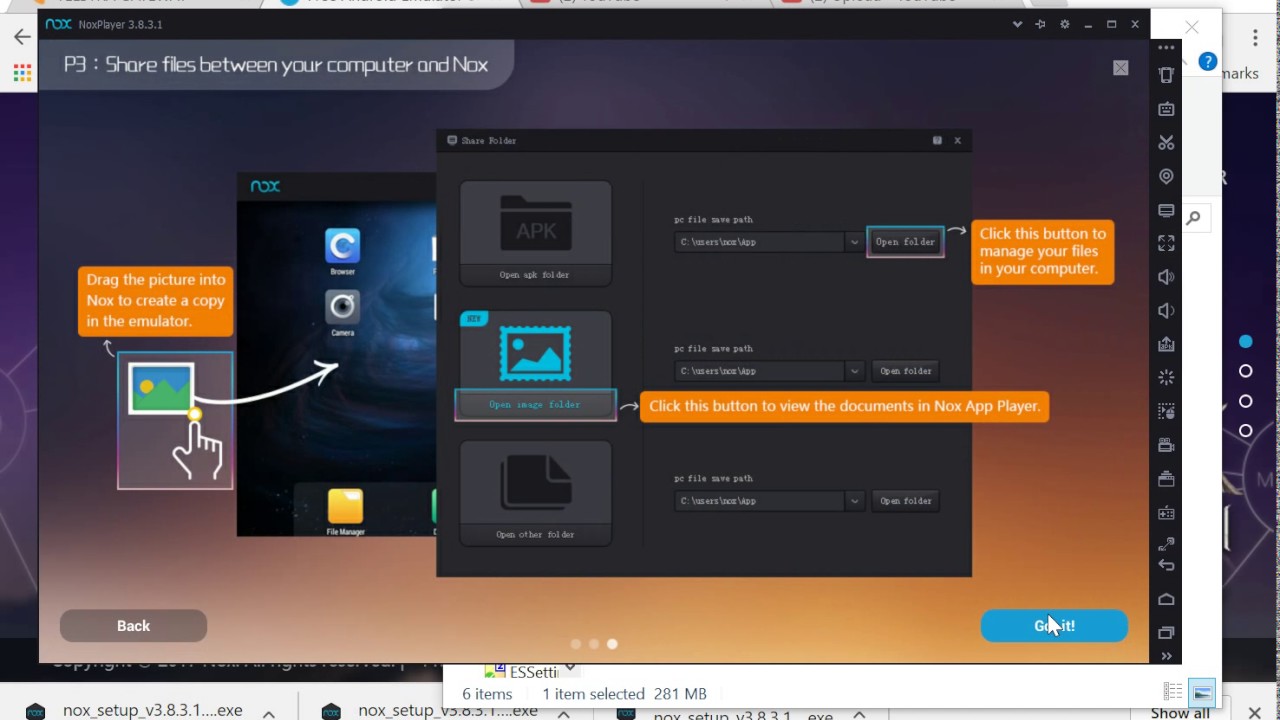The height and width of the screenshot is (720, 1280).
Task: Tap the Android home icon in sidebar
Action: click(x=1166, y=599)
